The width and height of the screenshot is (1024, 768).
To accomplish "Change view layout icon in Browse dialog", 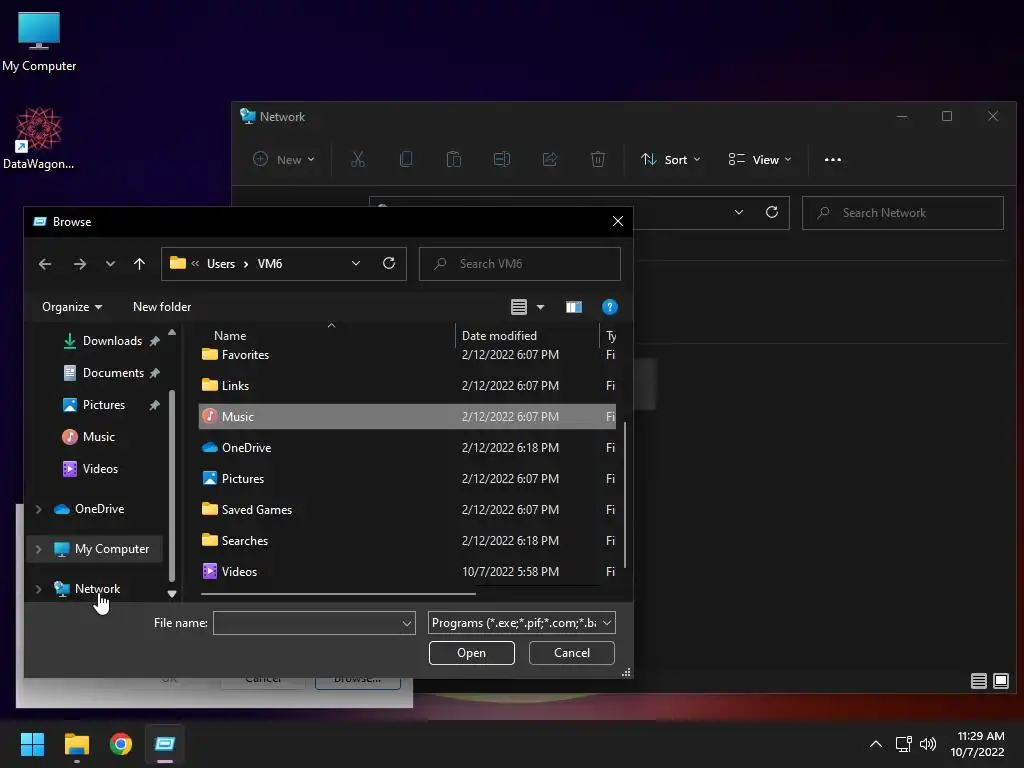I will coord(519,307).
